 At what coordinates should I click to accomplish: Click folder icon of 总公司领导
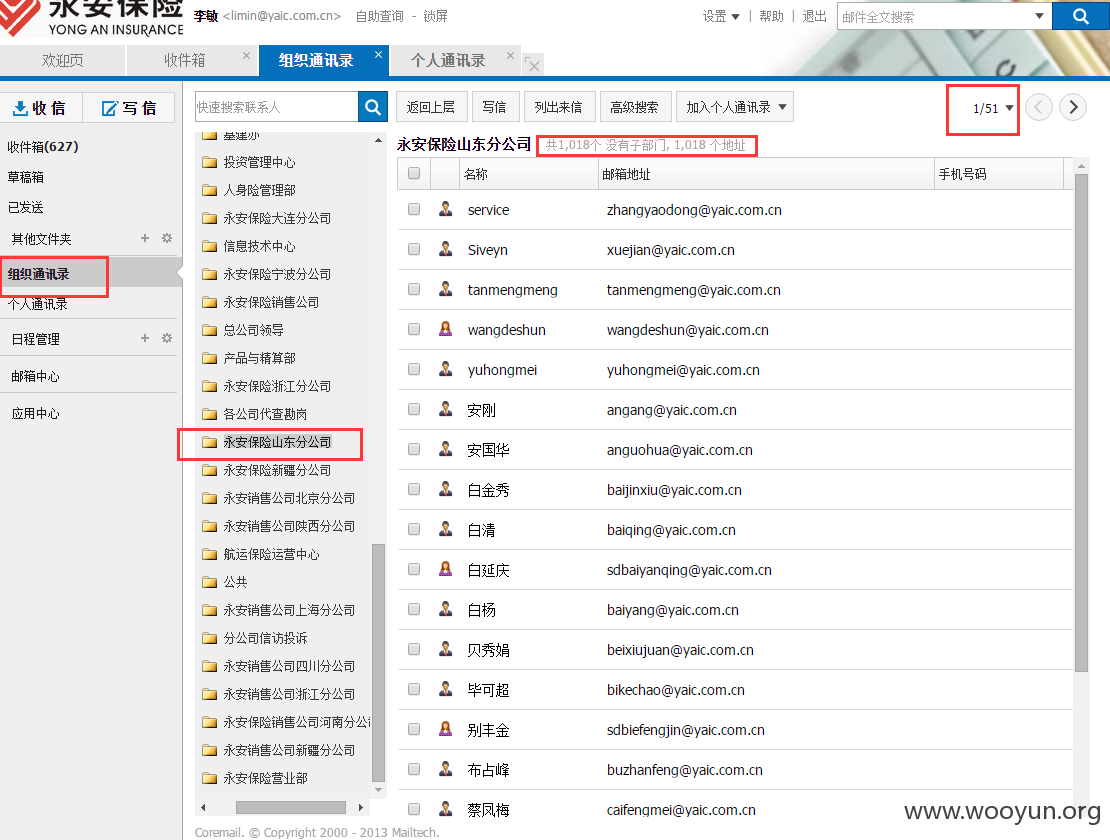(209, 330)
